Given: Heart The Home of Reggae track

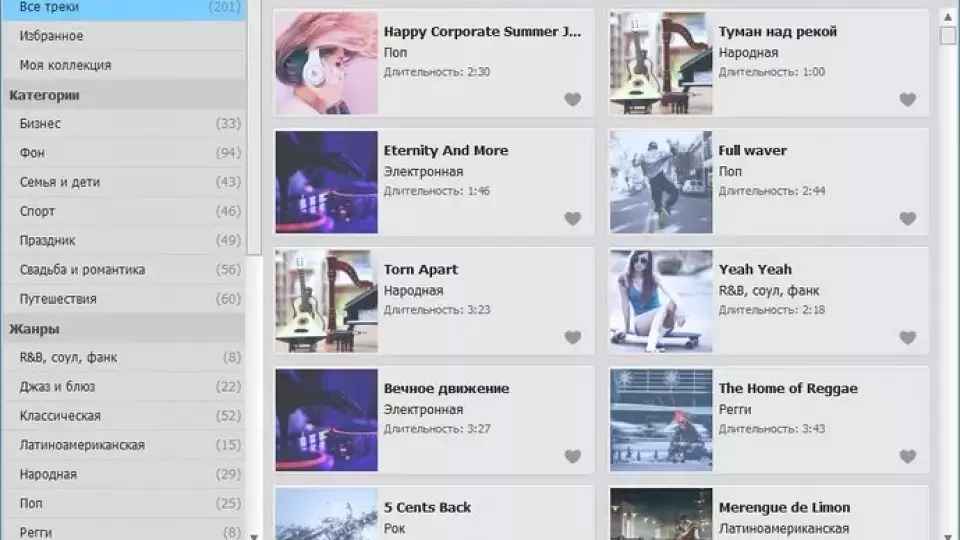Looking at the screenshot, I should pos(907,456).
